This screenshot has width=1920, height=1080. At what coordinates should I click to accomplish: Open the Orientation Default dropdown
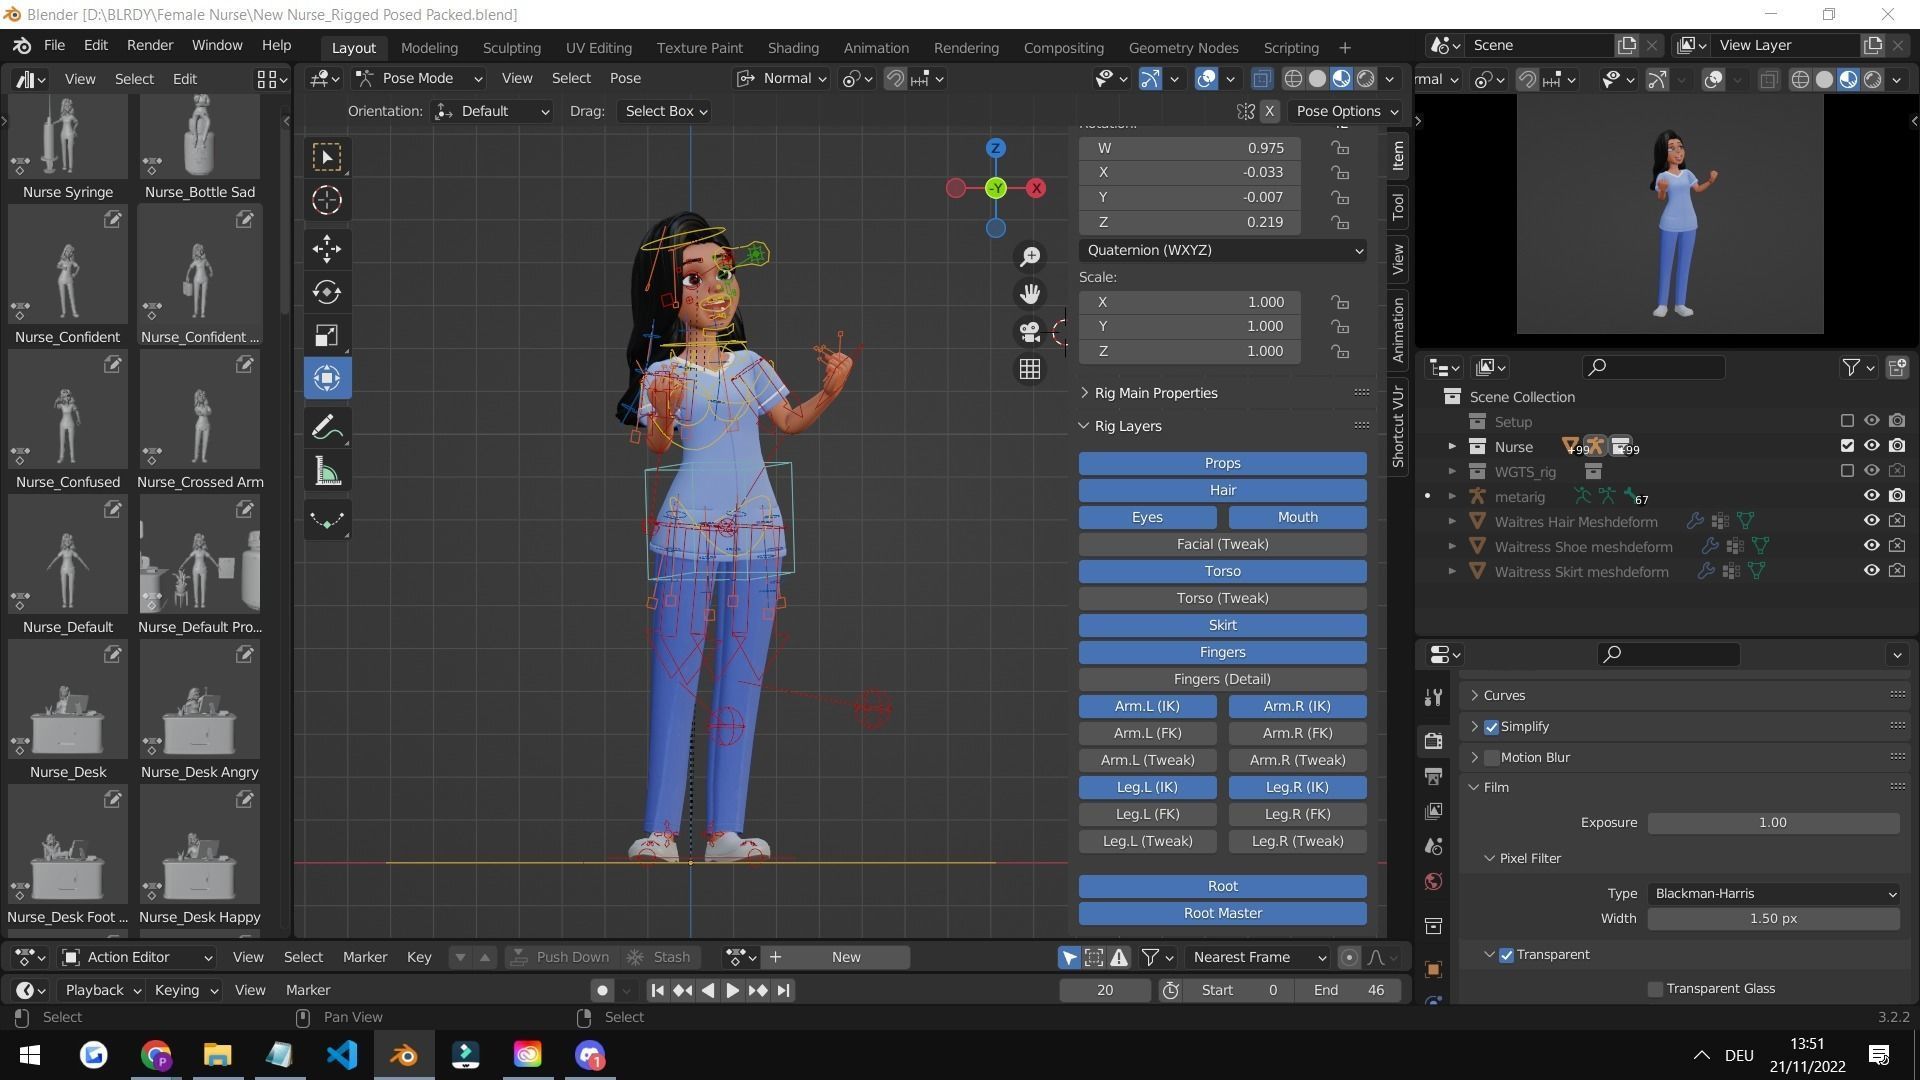coord(492,111)
